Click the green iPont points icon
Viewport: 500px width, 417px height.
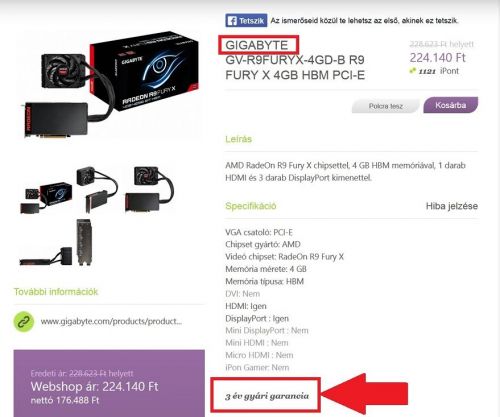[413, 71]
